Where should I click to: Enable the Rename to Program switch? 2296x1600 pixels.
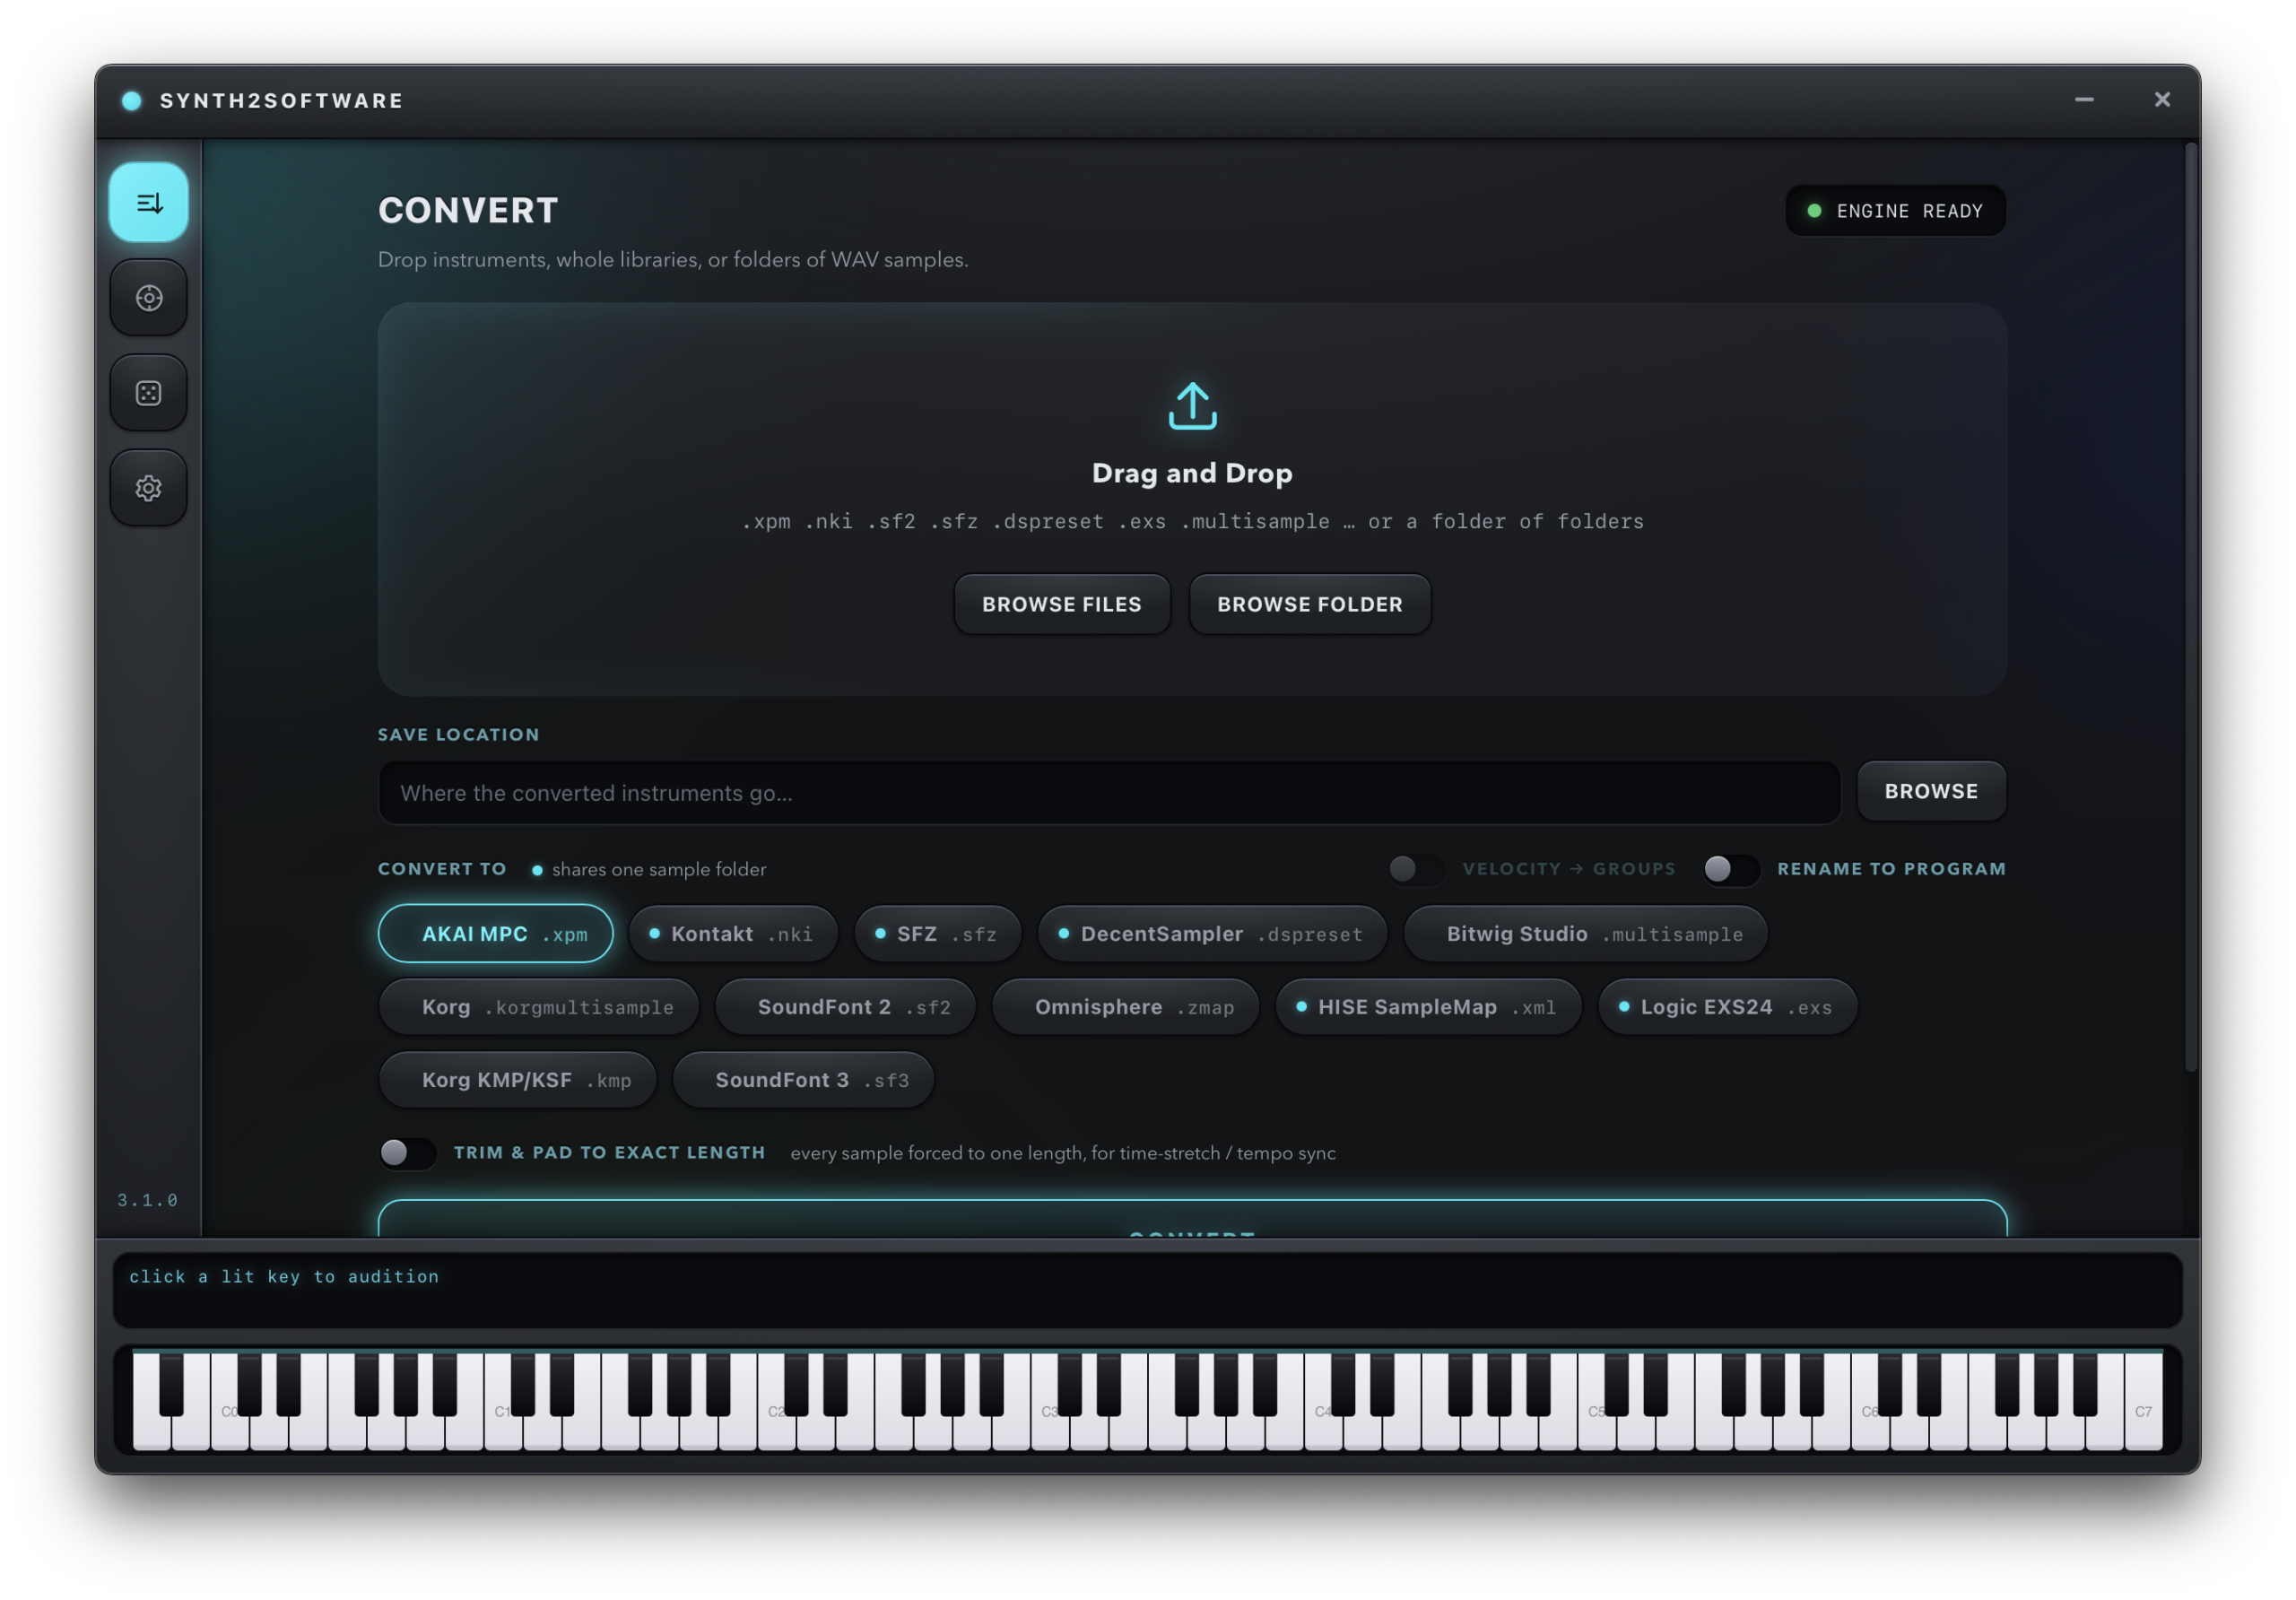tap(1730, 869)
